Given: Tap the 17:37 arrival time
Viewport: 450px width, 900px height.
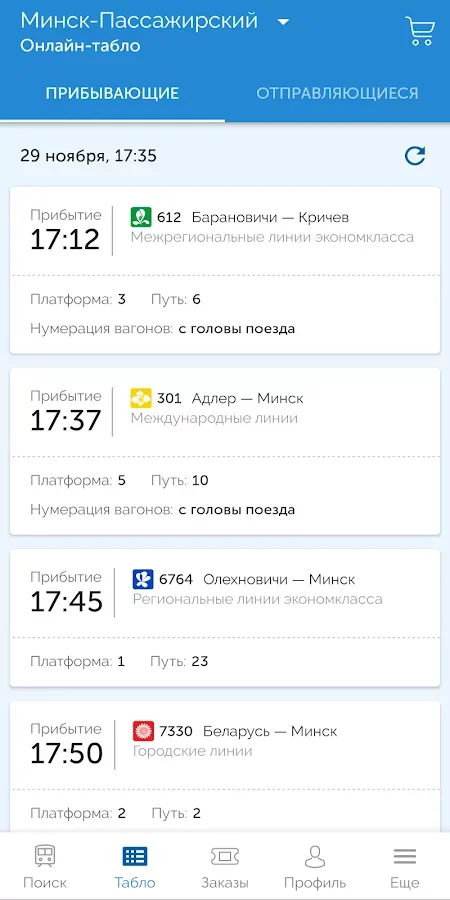Looking at the screenshot, I should tap(65, 421).
